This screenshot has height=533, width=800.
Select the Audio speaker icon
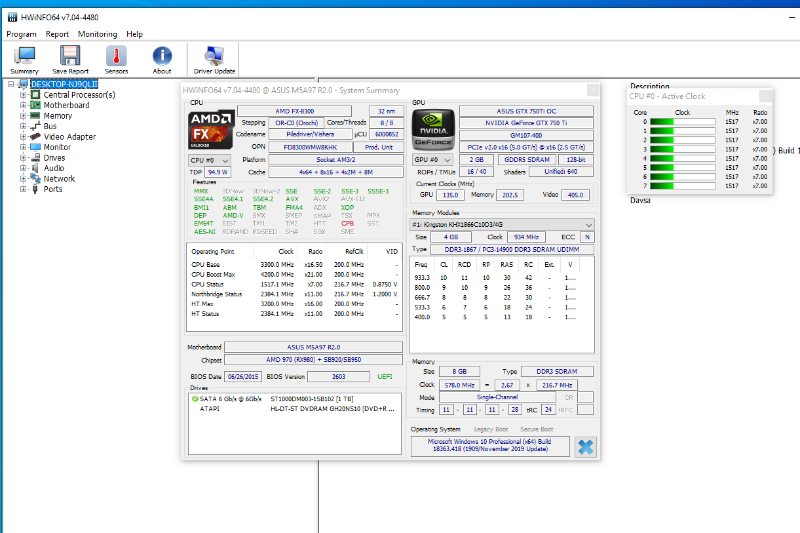pyautogui.click(x=35, y=168)
